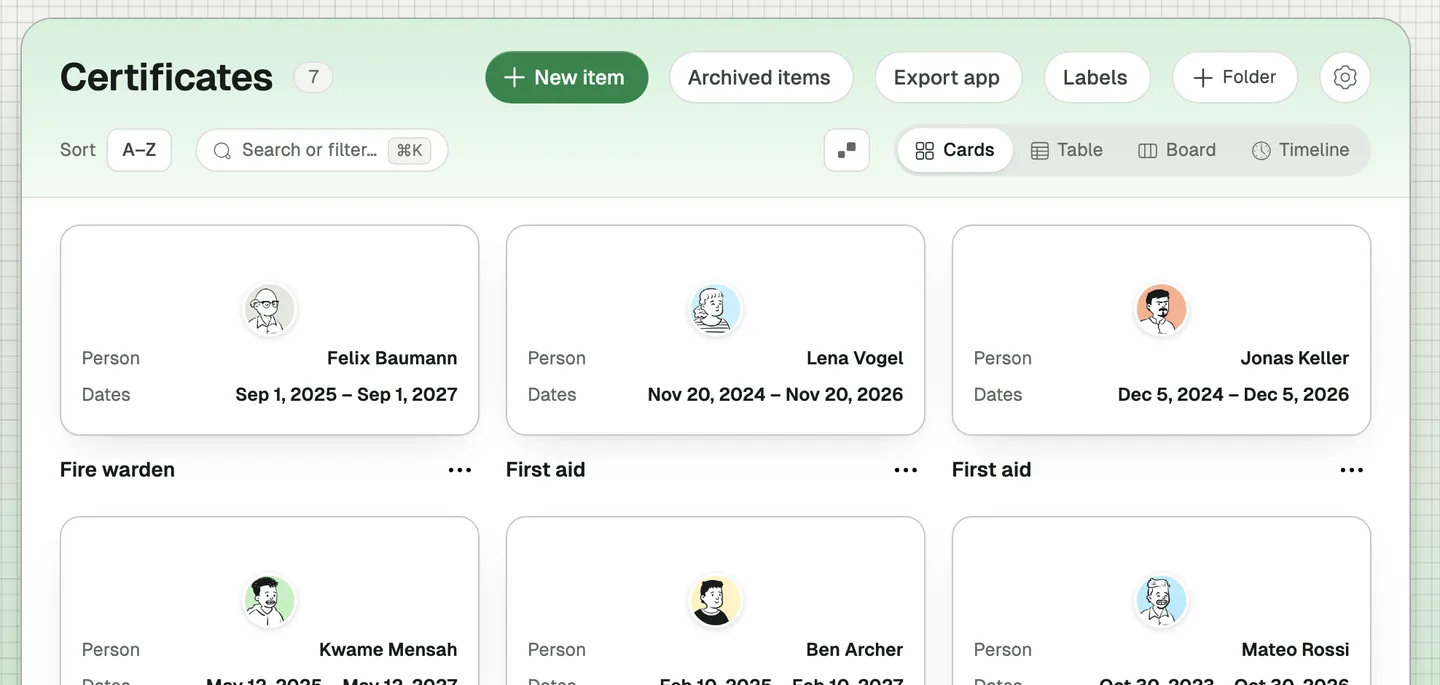Screen dimensions: 1440x685
Task: Click Ben Archer's avatar
Action: click(x=715, y=601)
